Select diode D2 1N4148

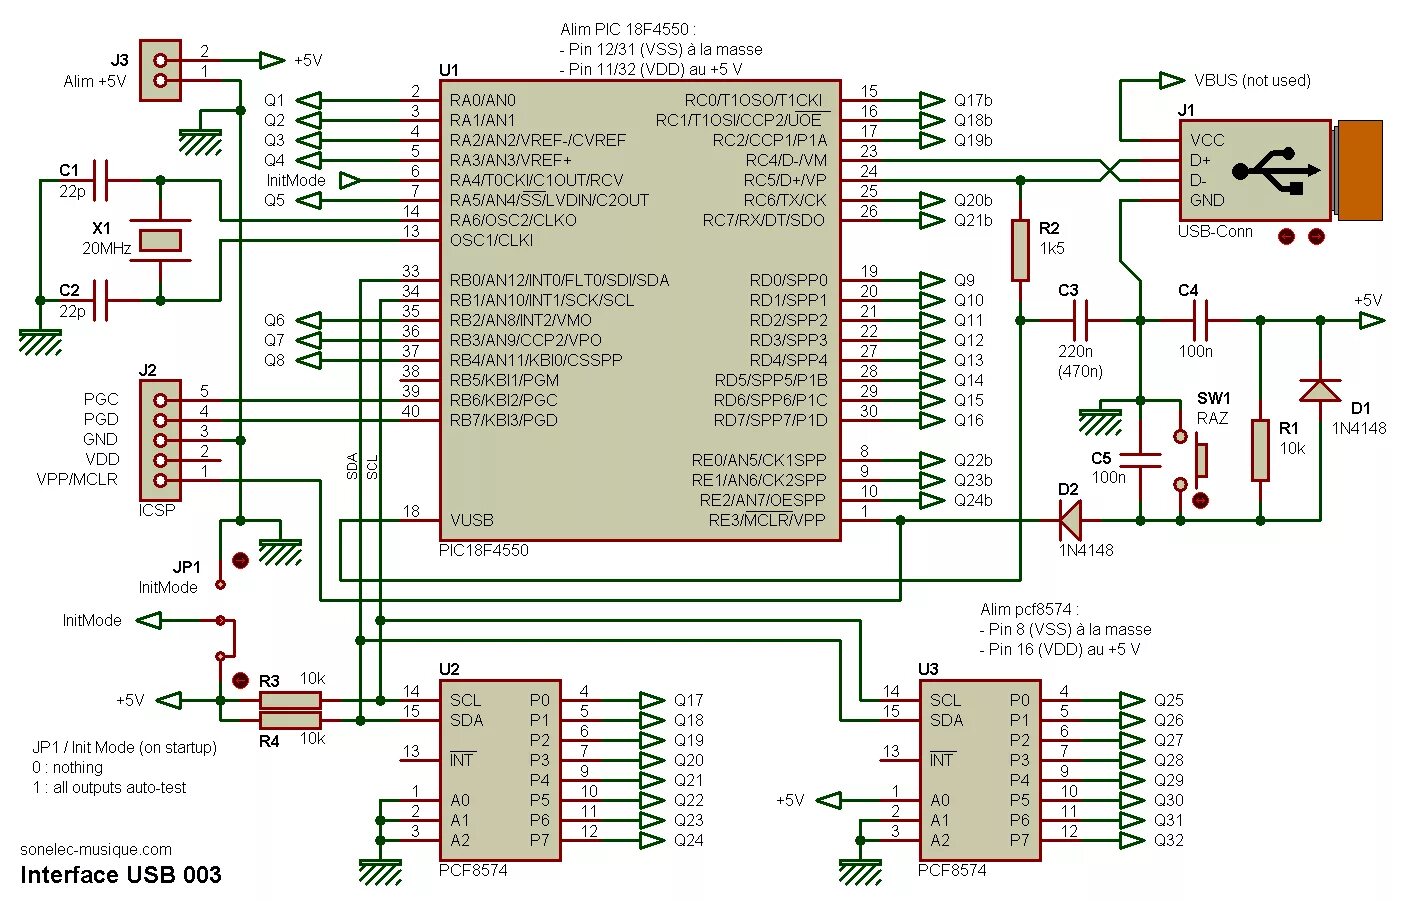pos(1070,520)
